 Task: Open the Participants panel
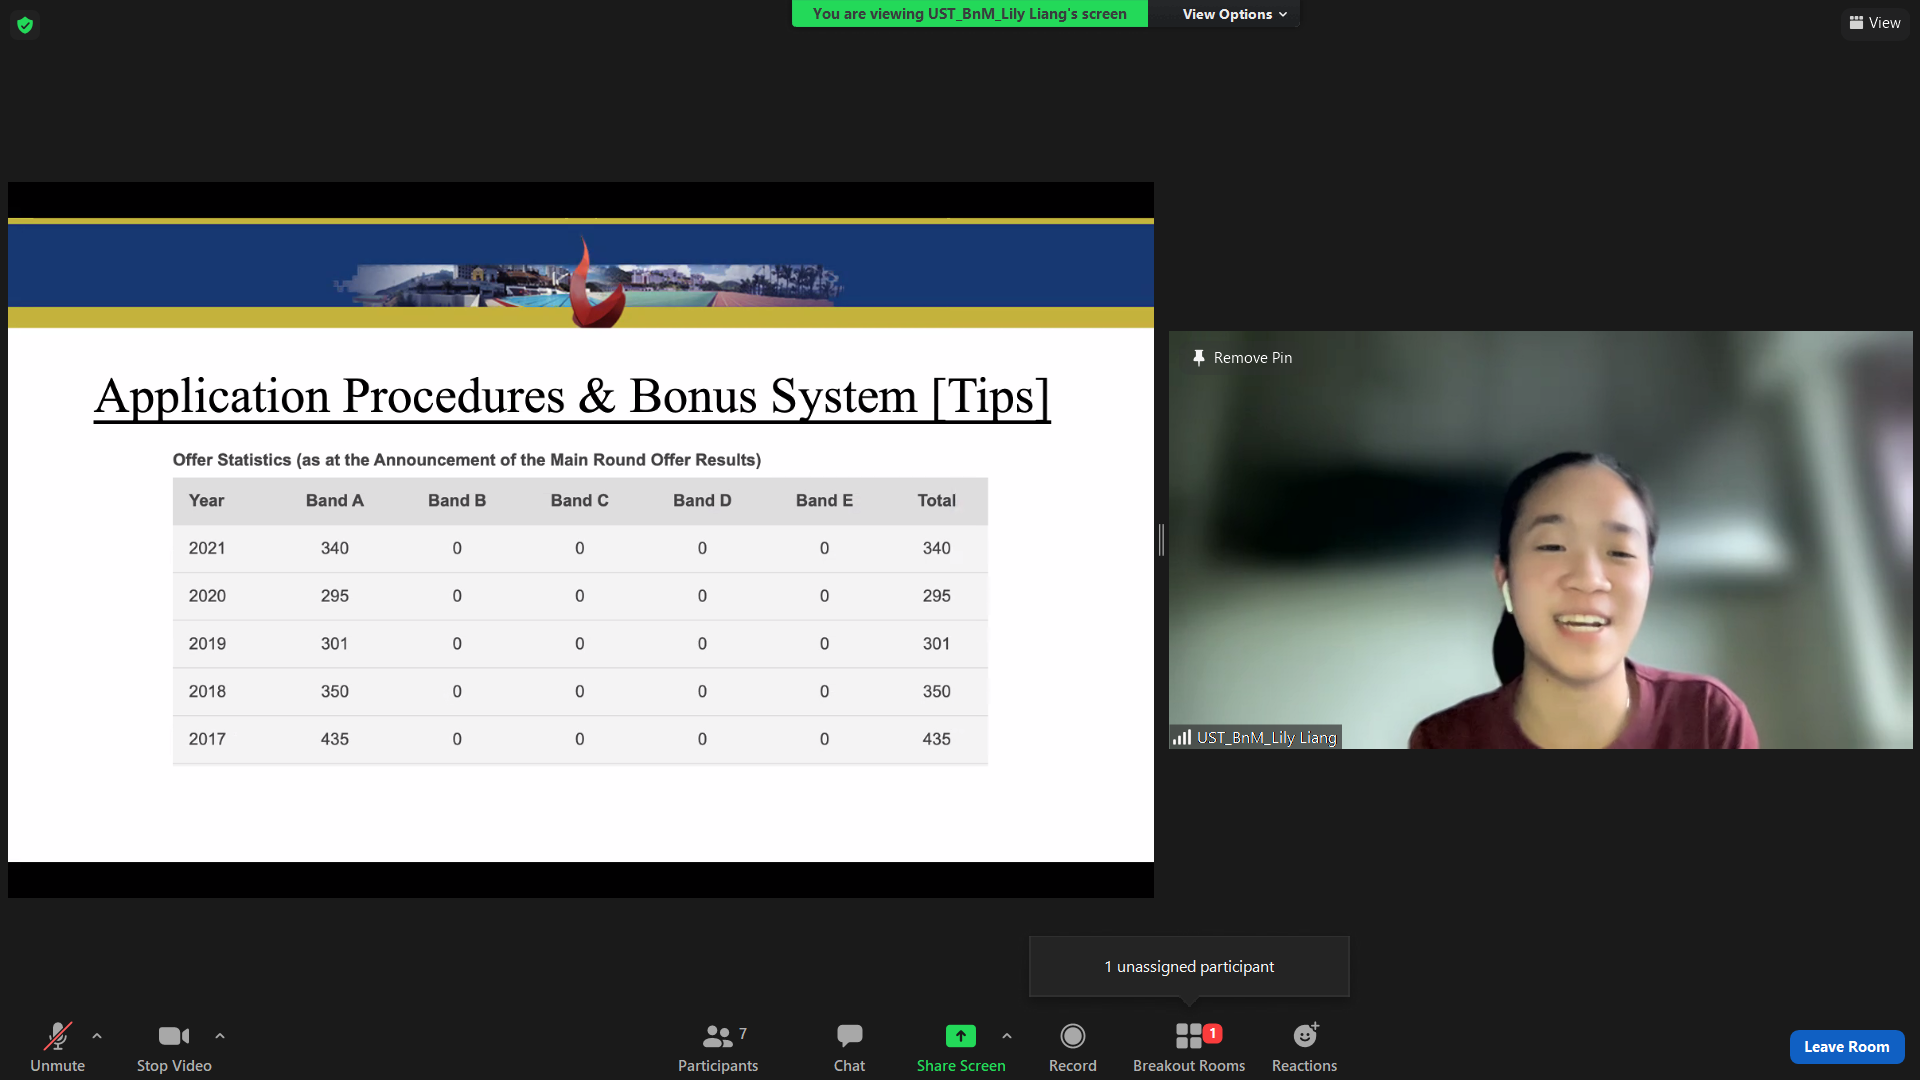click(x=718, y=1047)
